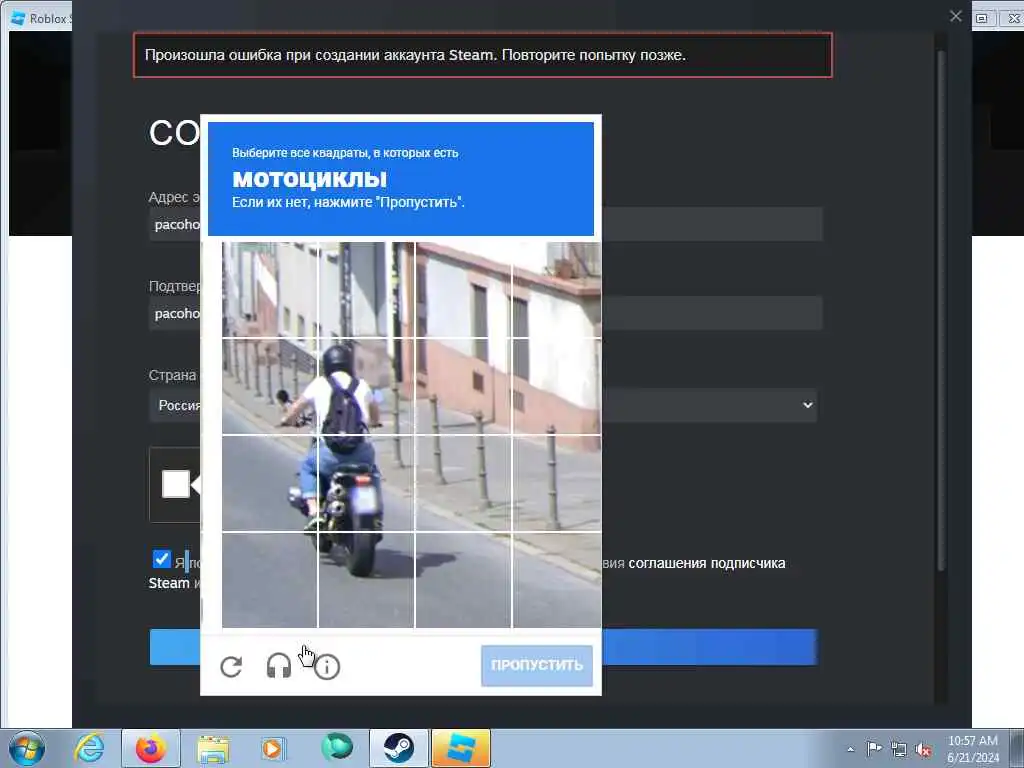This screenshot has width=1024, height=768.
Task: Click the Roblox window title icon
Action: pos(18,18)
